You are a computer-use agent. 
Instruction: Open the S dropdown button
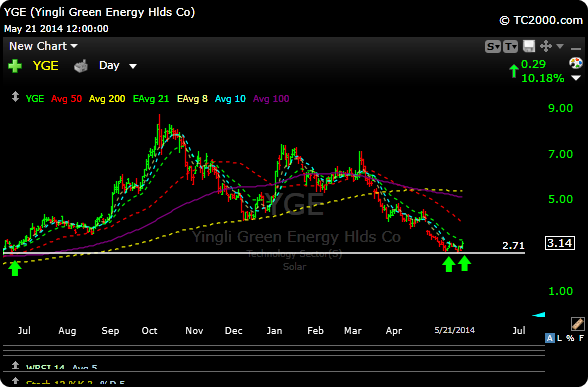[493, 46]
